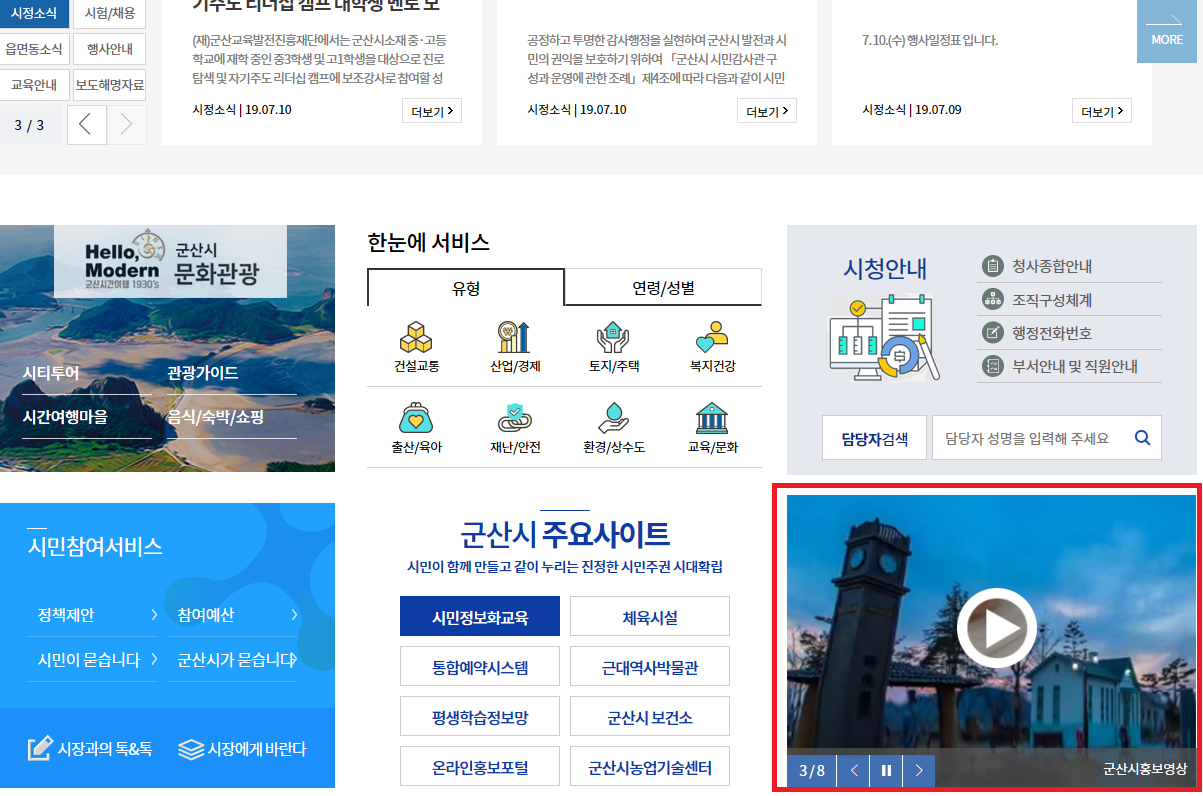Select the 시험/채용 news tab
The height and width of the screenshot is (796, 1203).
109,14
